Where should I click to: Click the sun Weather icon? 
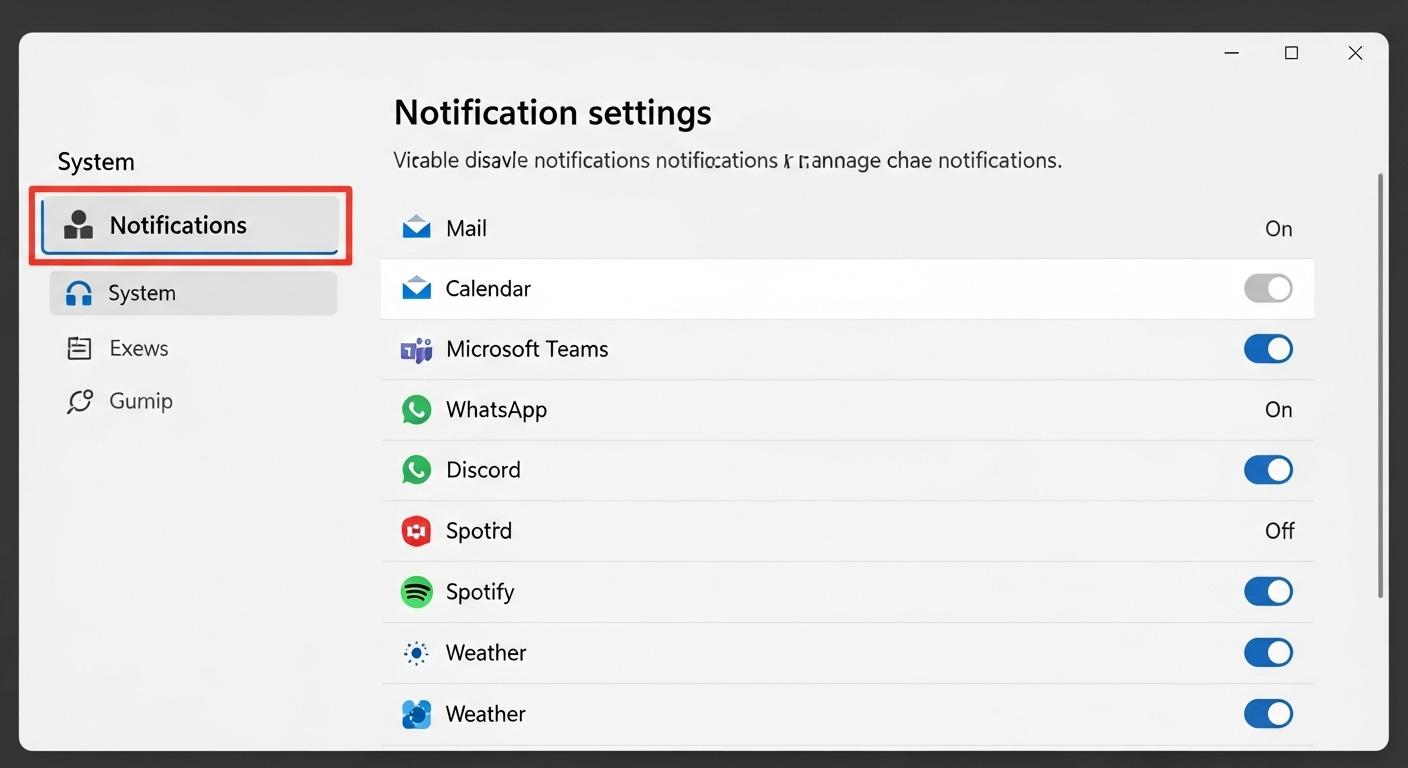pyautogui.click(x=415, y=652)
